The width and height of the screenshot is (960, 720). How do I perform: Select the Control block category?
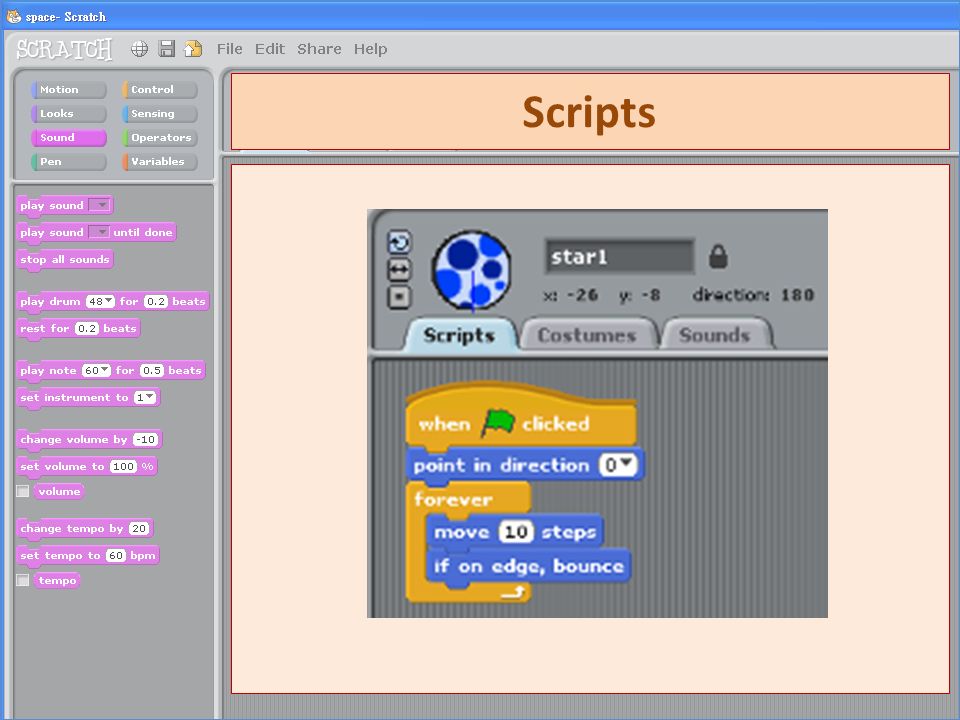[x=159, y=89]
